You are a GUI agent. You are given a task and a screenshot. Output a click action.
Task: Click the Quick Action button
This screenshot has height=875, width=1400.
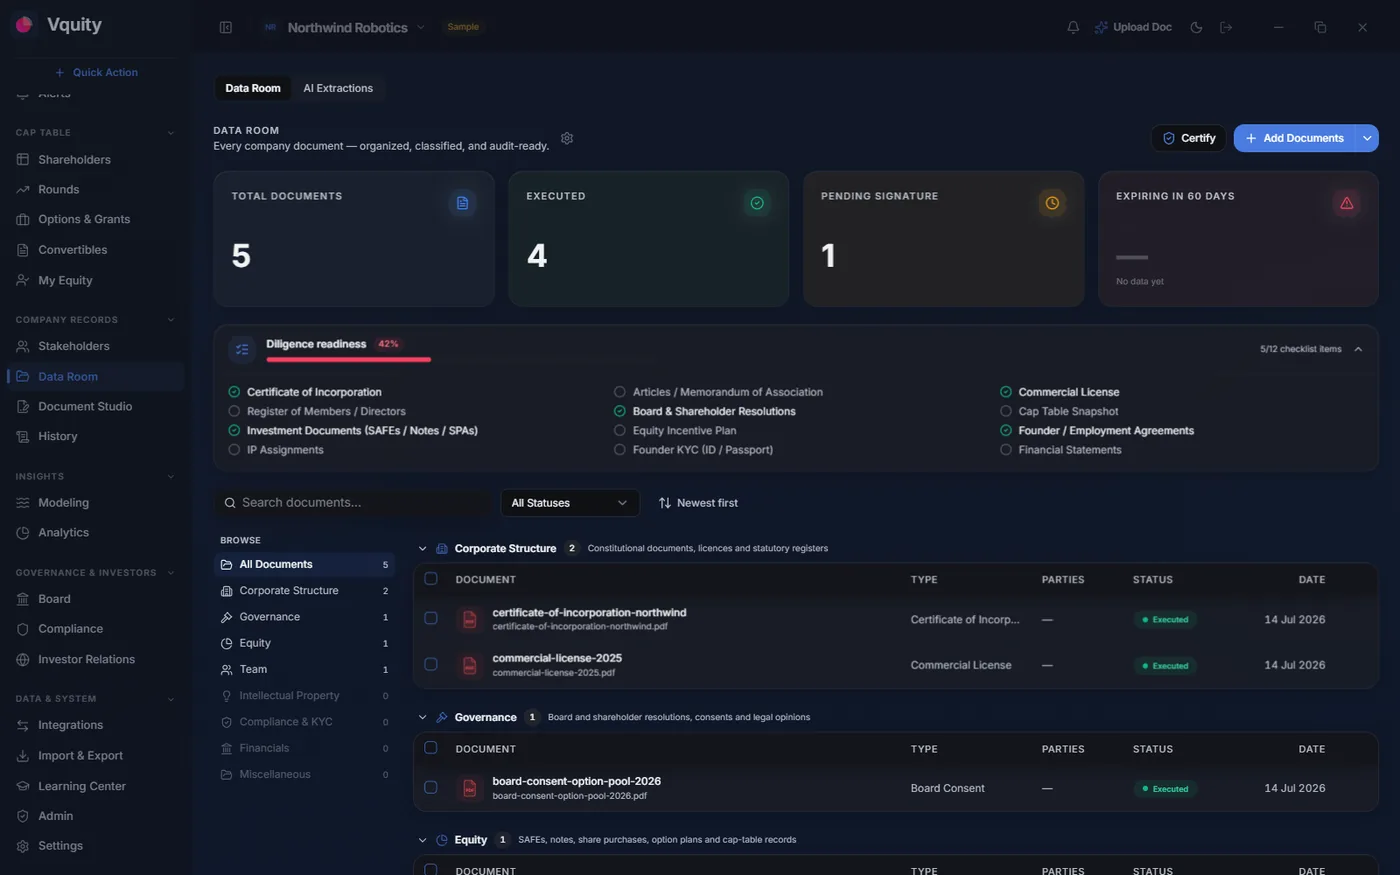(96, 72)
